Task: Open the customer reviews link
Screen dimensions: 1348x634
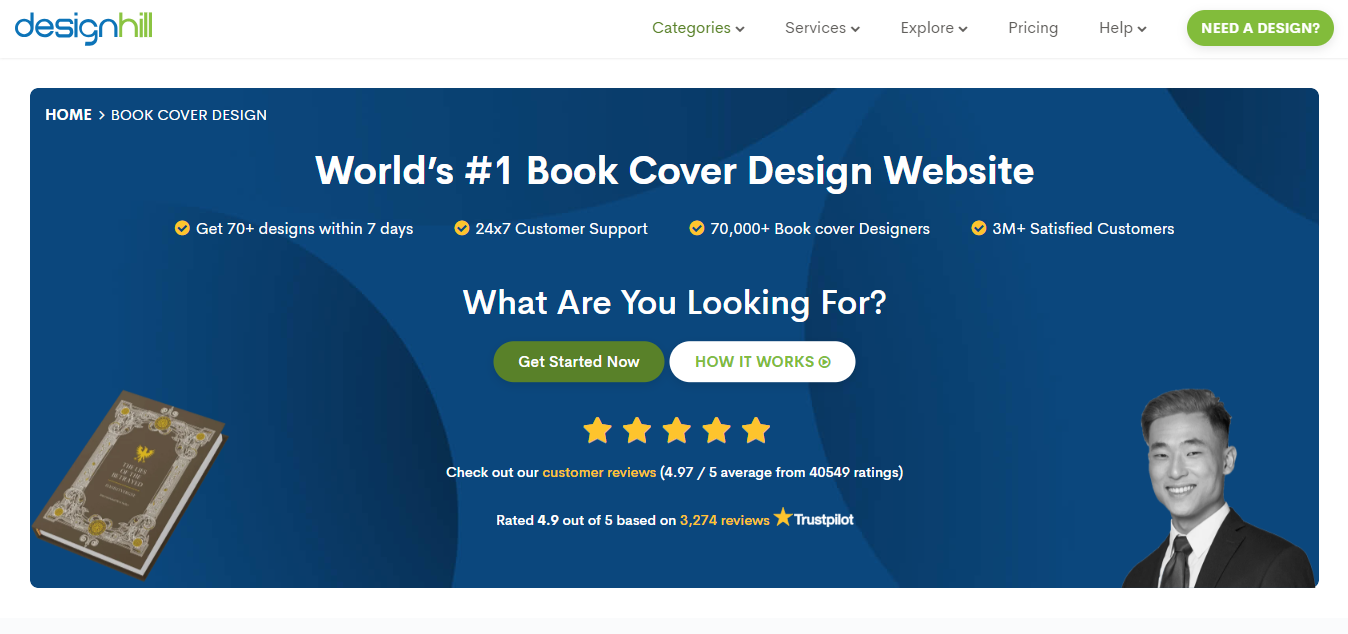Action: [599, 471]
